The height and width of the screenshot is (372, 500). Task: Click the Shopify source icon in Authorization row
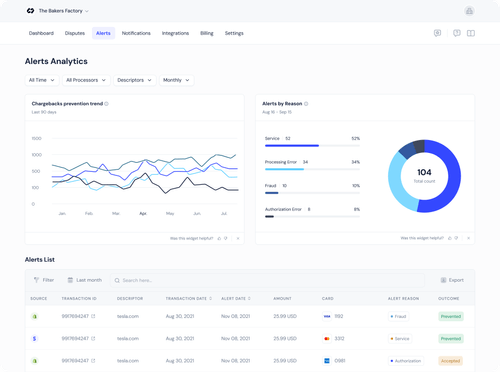[35, 361]
